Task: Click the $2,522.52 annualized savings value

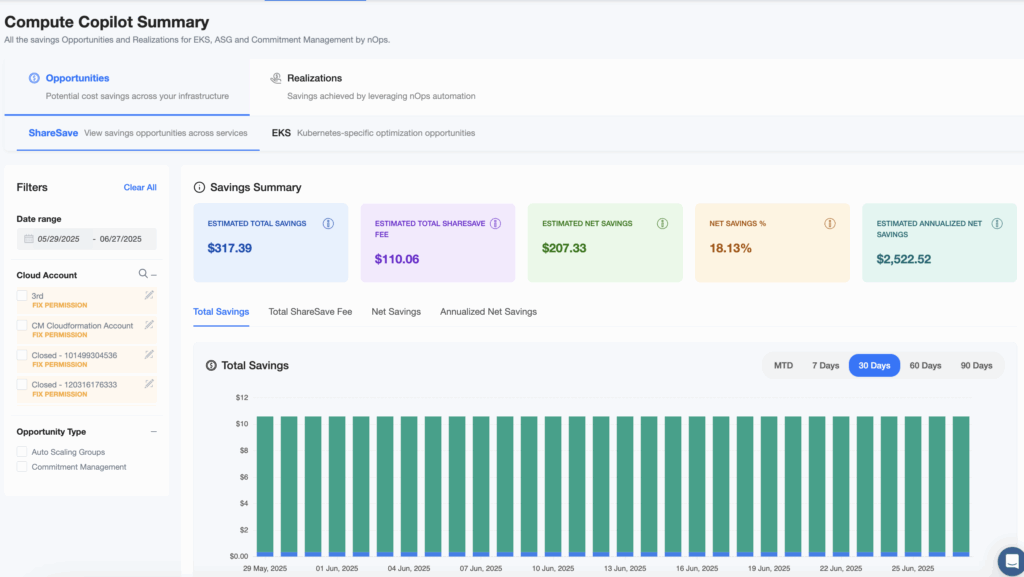Action: click(x=904, y=259)
